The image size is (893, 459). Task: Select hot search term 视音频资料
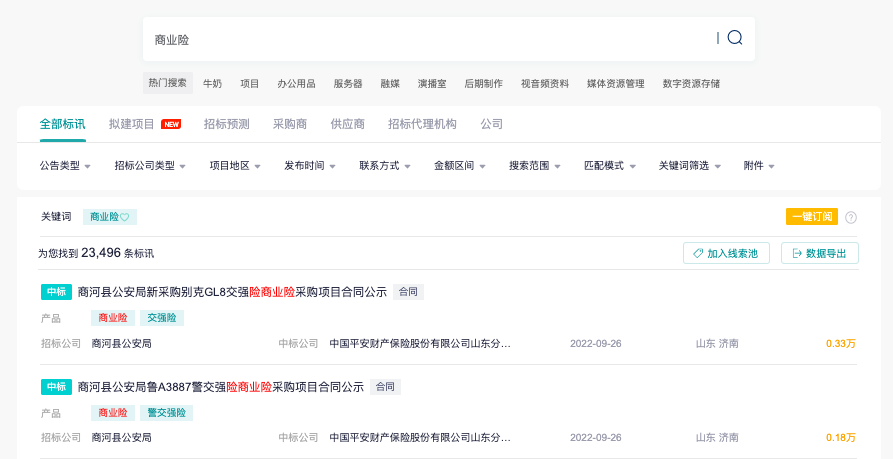[x=545, y=84]
